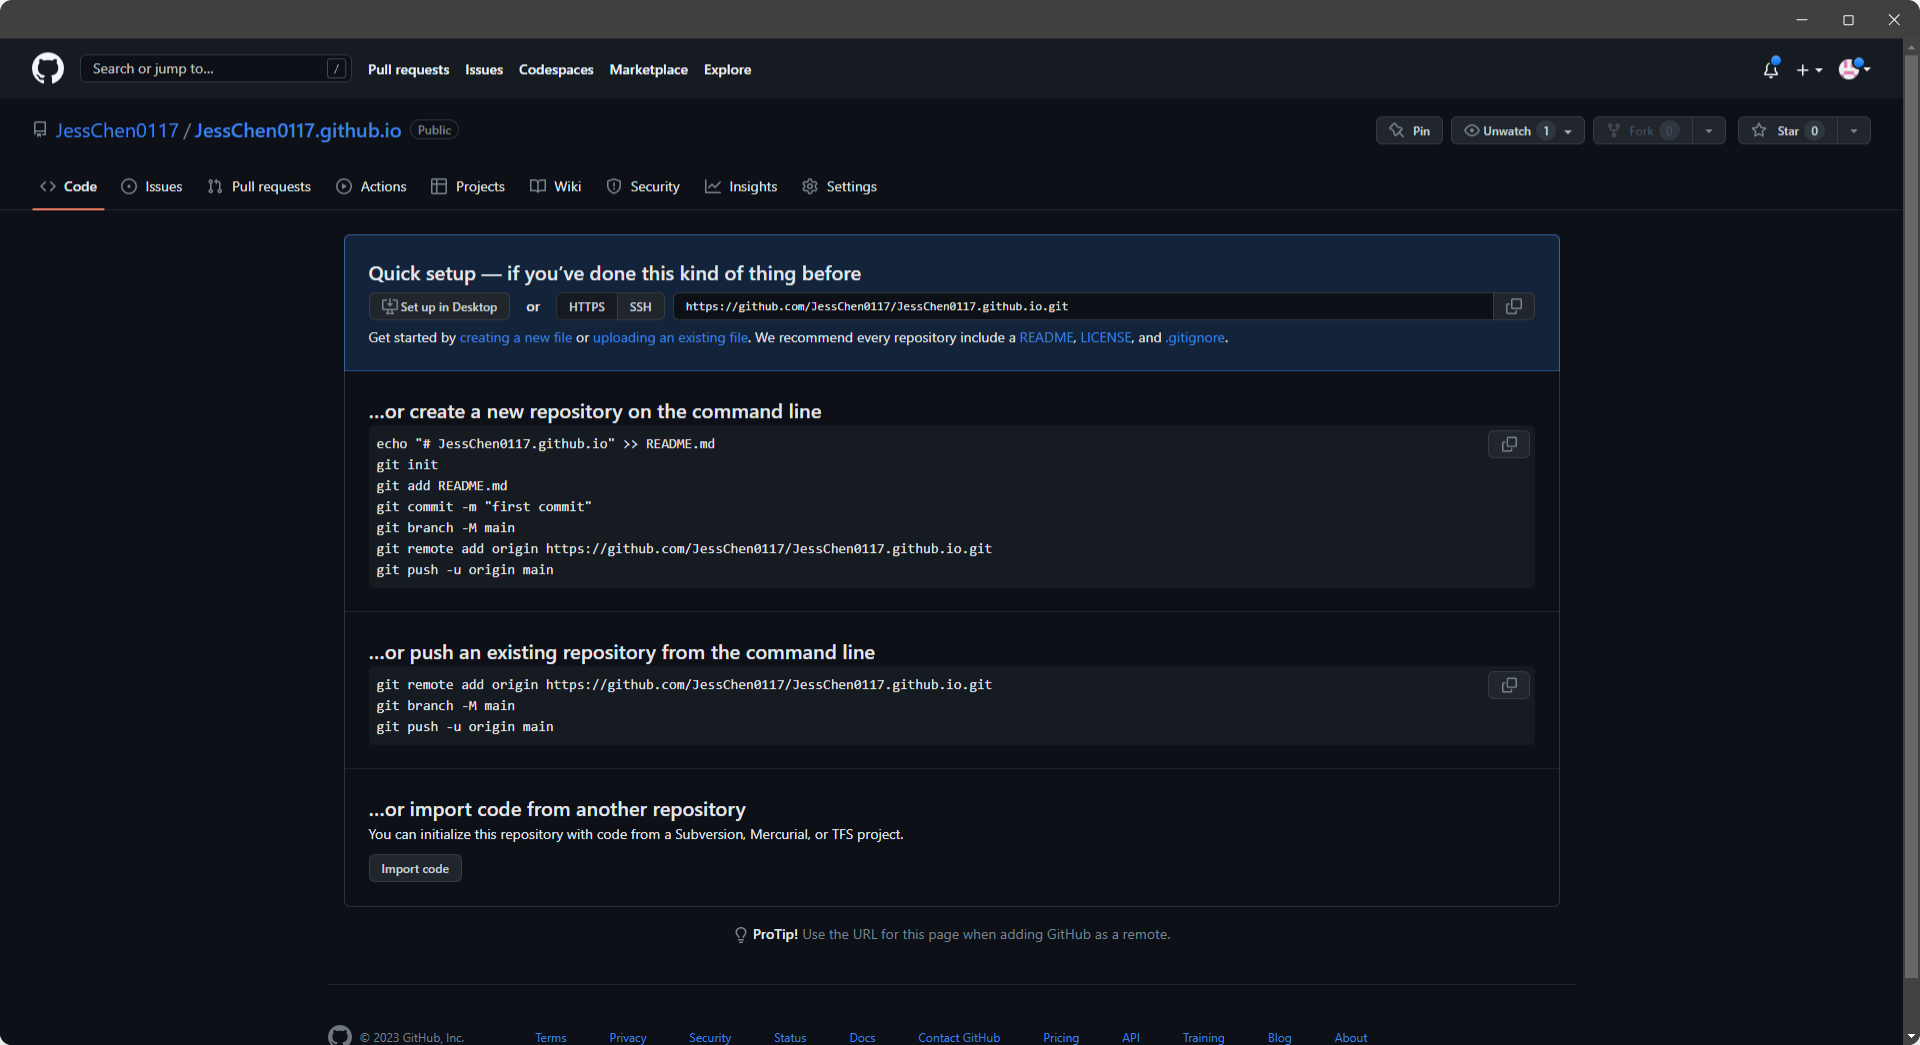Click the 'git push -u origin main' line in create section
Image resolution: width=1920 pixels, height=1045 pixels.
pos(465,570)
